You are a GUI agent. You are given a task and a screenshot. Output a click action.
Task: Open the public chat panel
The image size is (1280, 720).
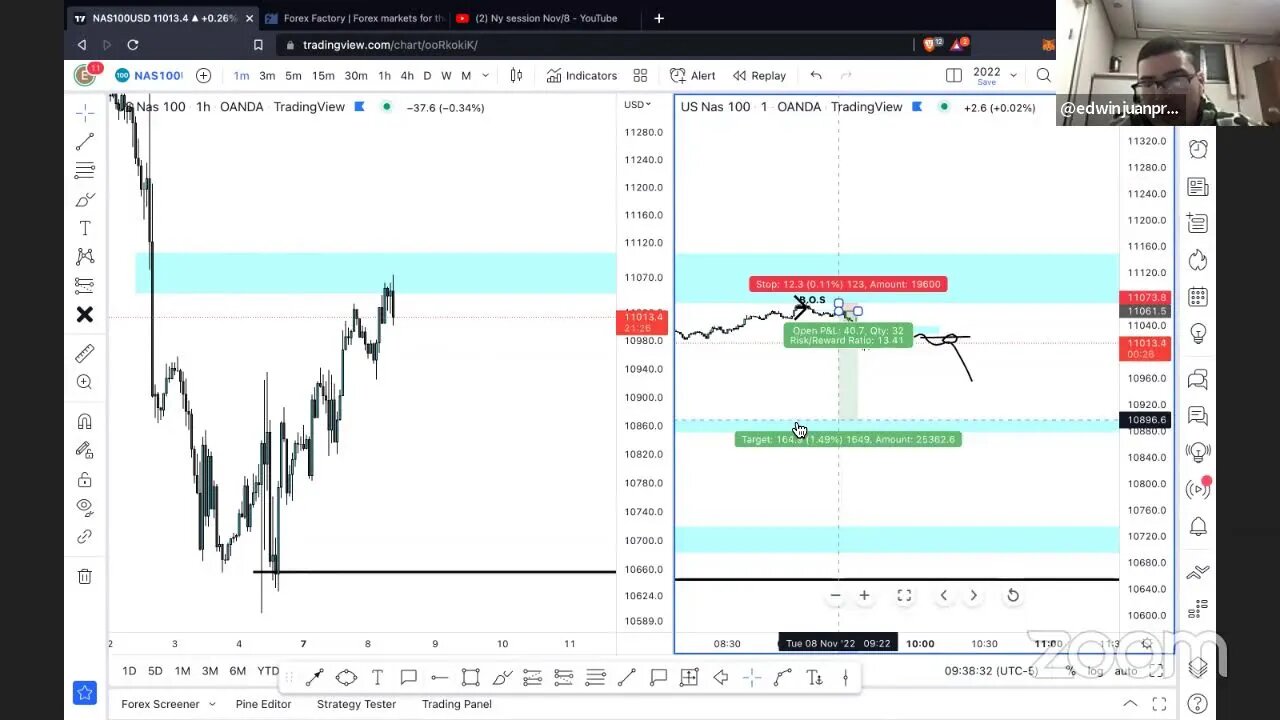1198,379
